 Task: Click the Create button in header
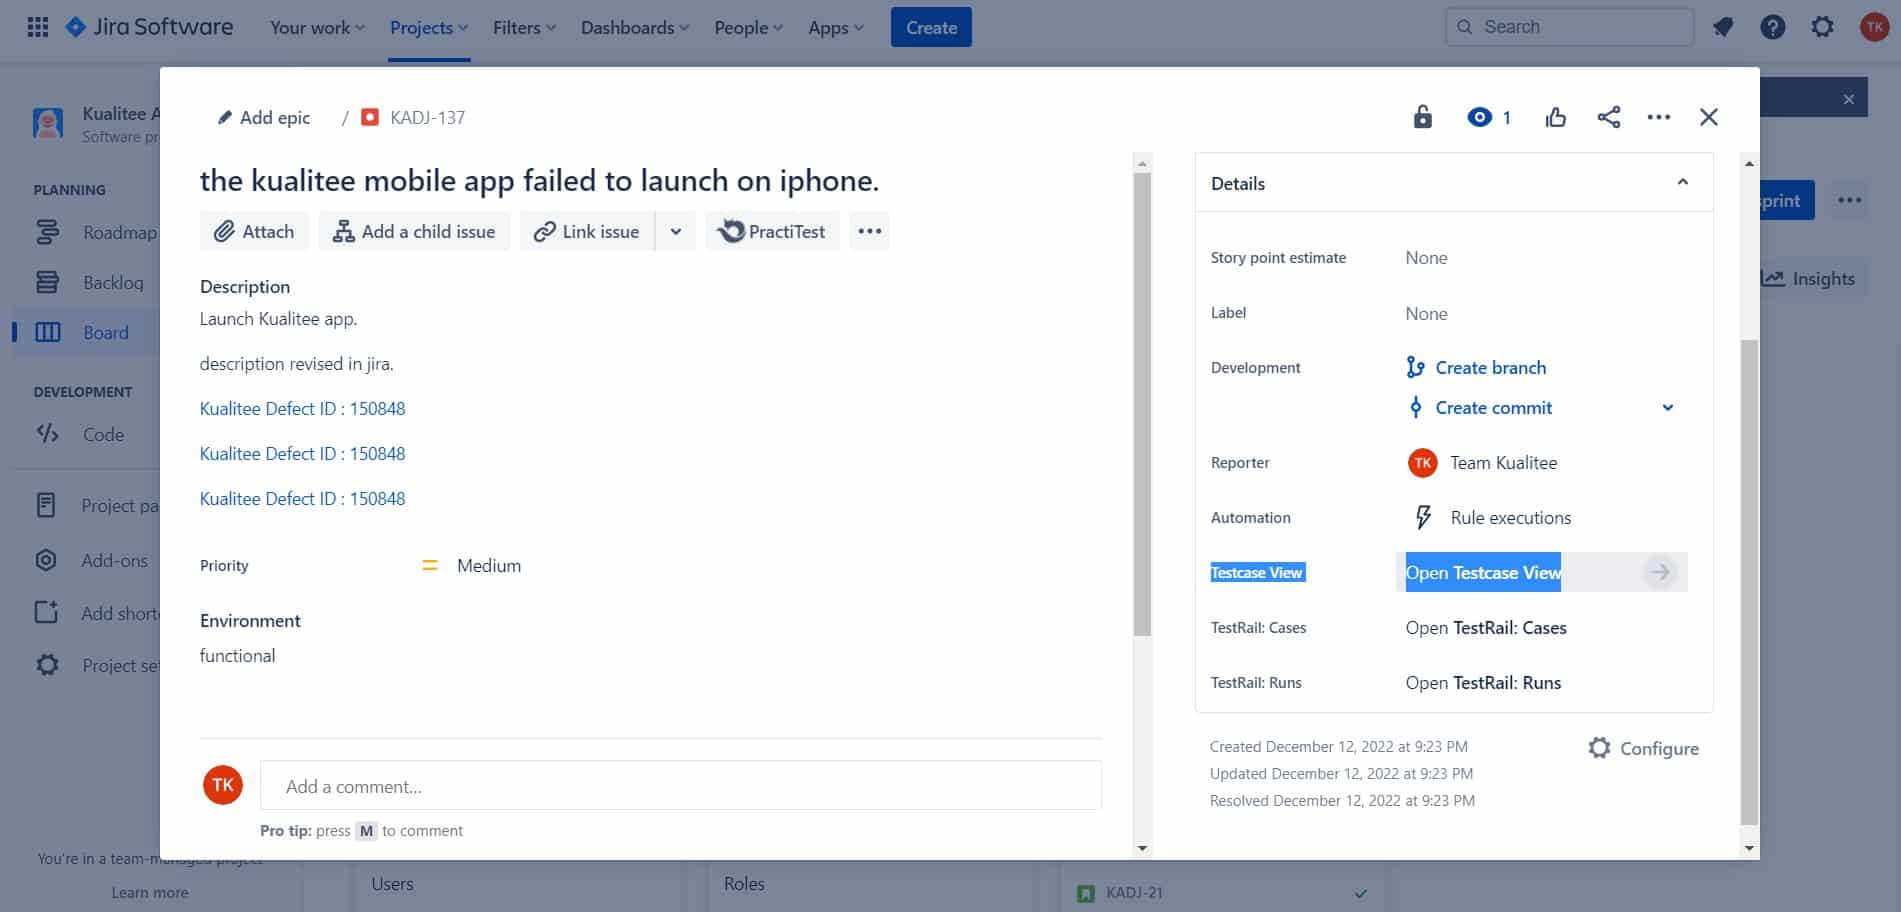pos(931,27)
